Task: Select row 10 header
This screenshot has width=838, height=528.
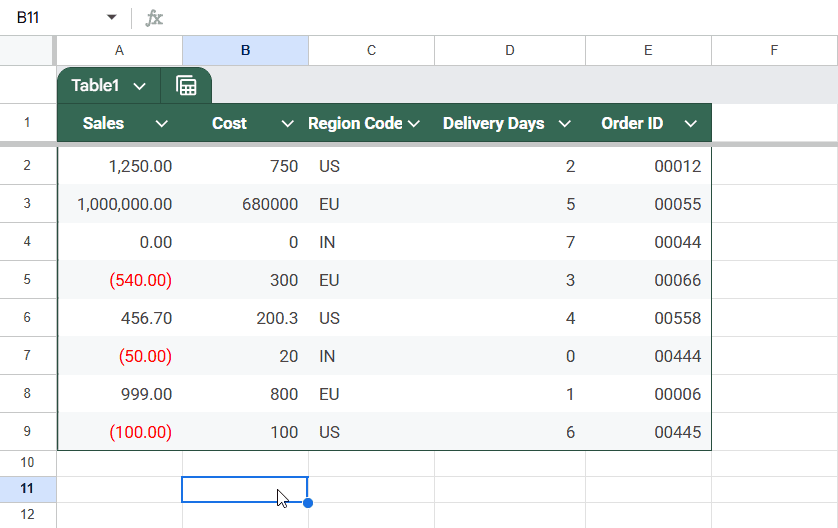Action: [27, 463]
